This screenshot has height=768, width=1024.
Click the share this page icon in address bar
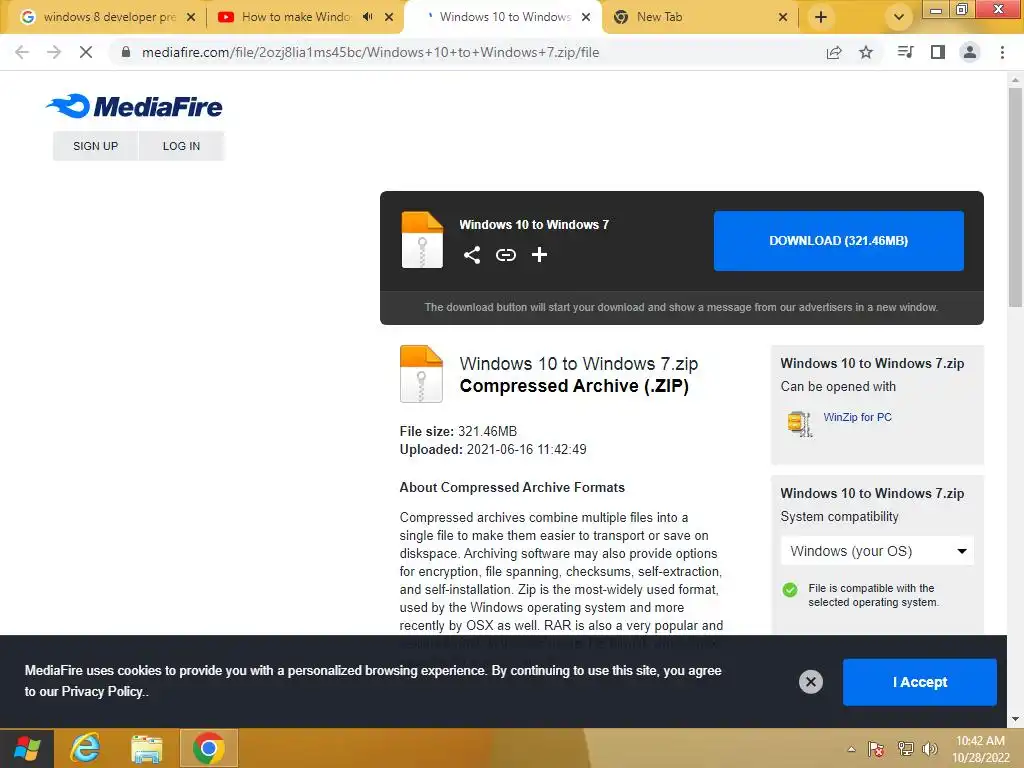pos(834,52)
